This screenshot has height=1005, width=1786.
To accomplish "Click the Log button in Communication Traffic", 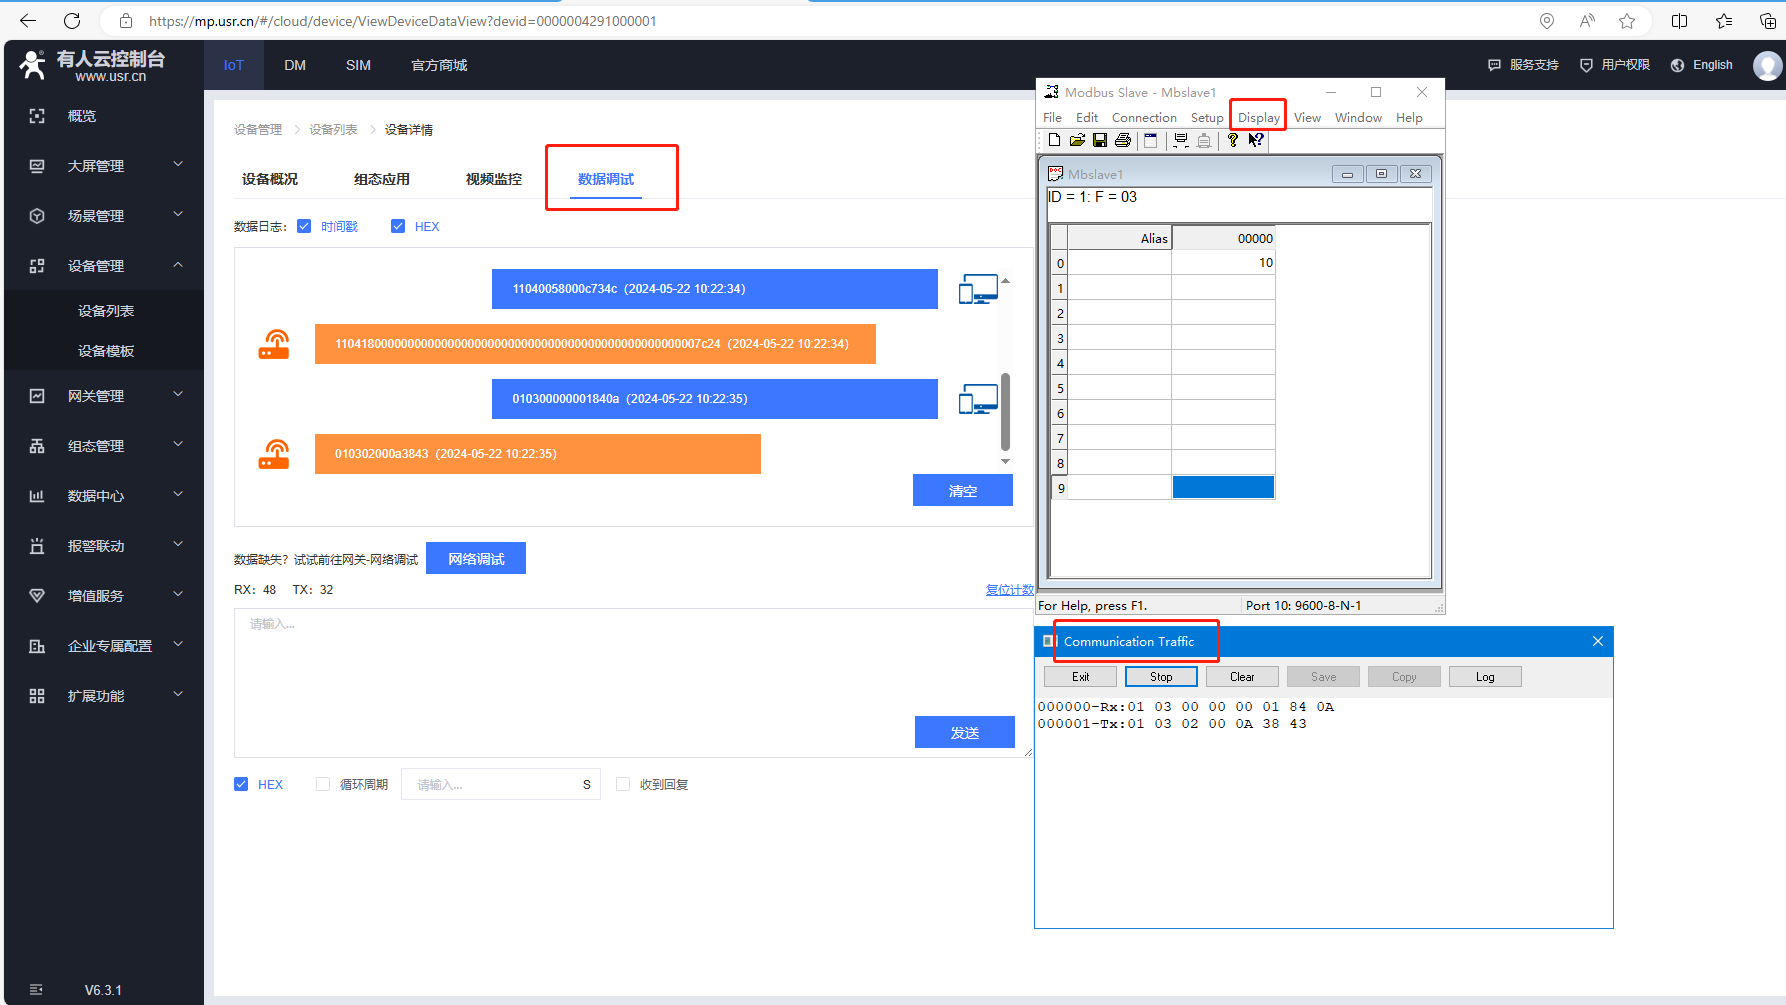I will (1485, 677).
